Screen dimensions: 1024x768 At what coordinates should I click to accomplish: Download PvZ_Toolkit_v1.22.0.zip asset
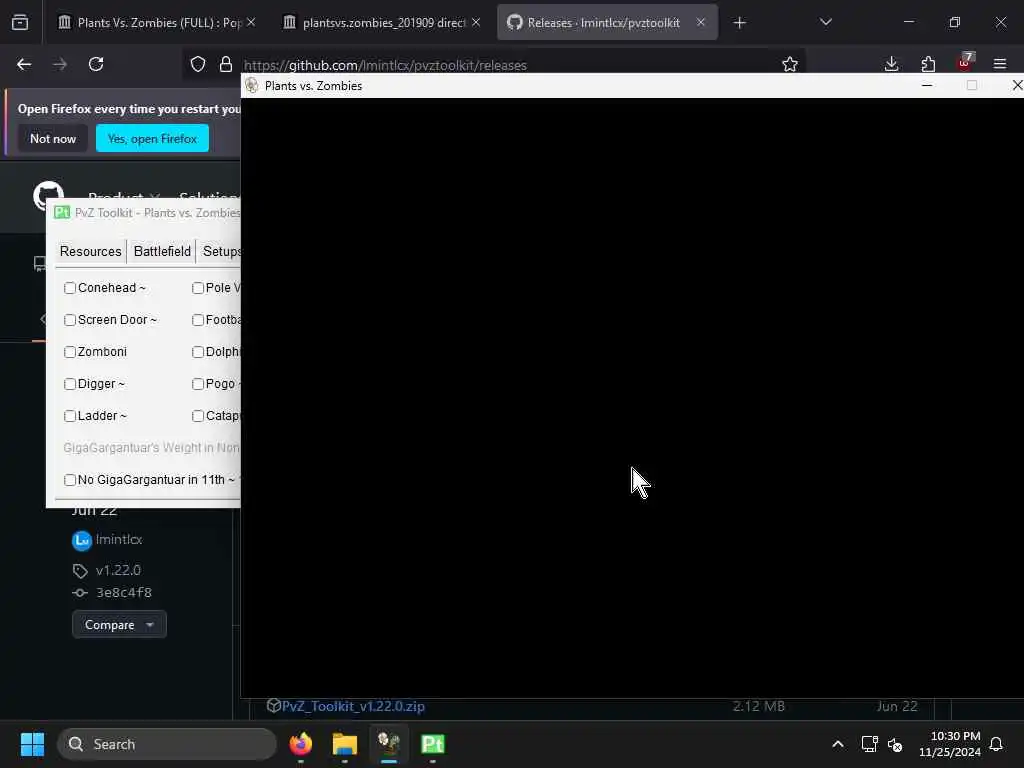click(353, 706)
